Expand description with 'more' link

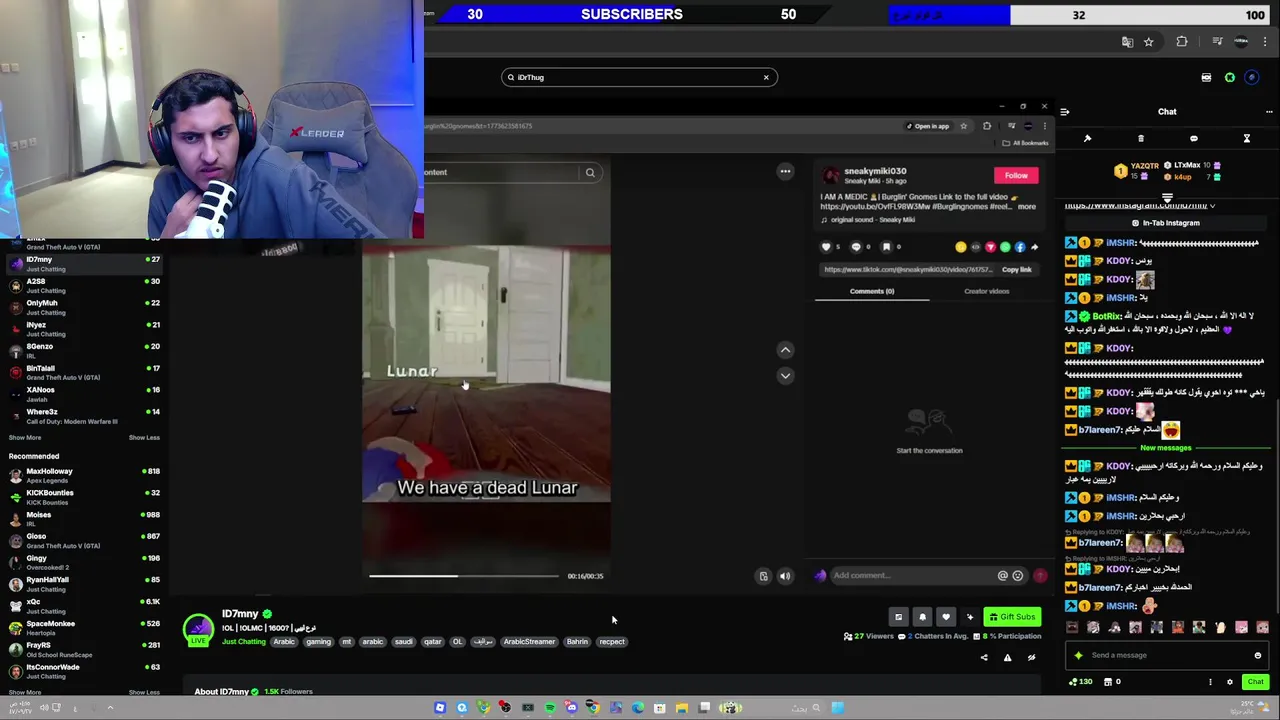click(x=1027, y=207)
